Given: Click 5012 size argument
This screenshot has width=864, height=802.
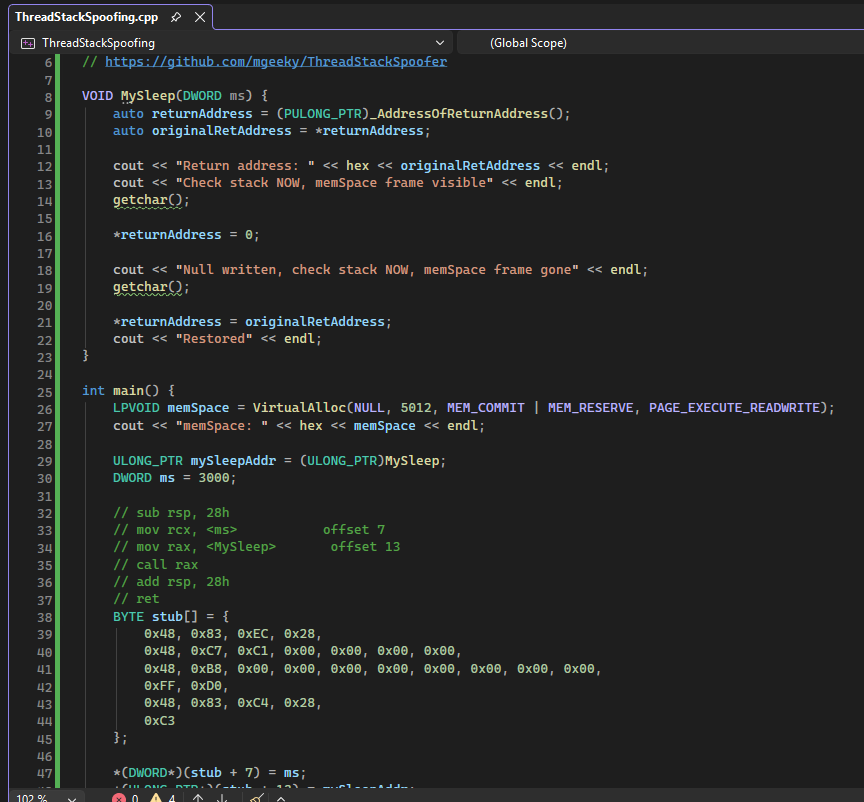Looking at the screenshot, I should click(415, 408).
